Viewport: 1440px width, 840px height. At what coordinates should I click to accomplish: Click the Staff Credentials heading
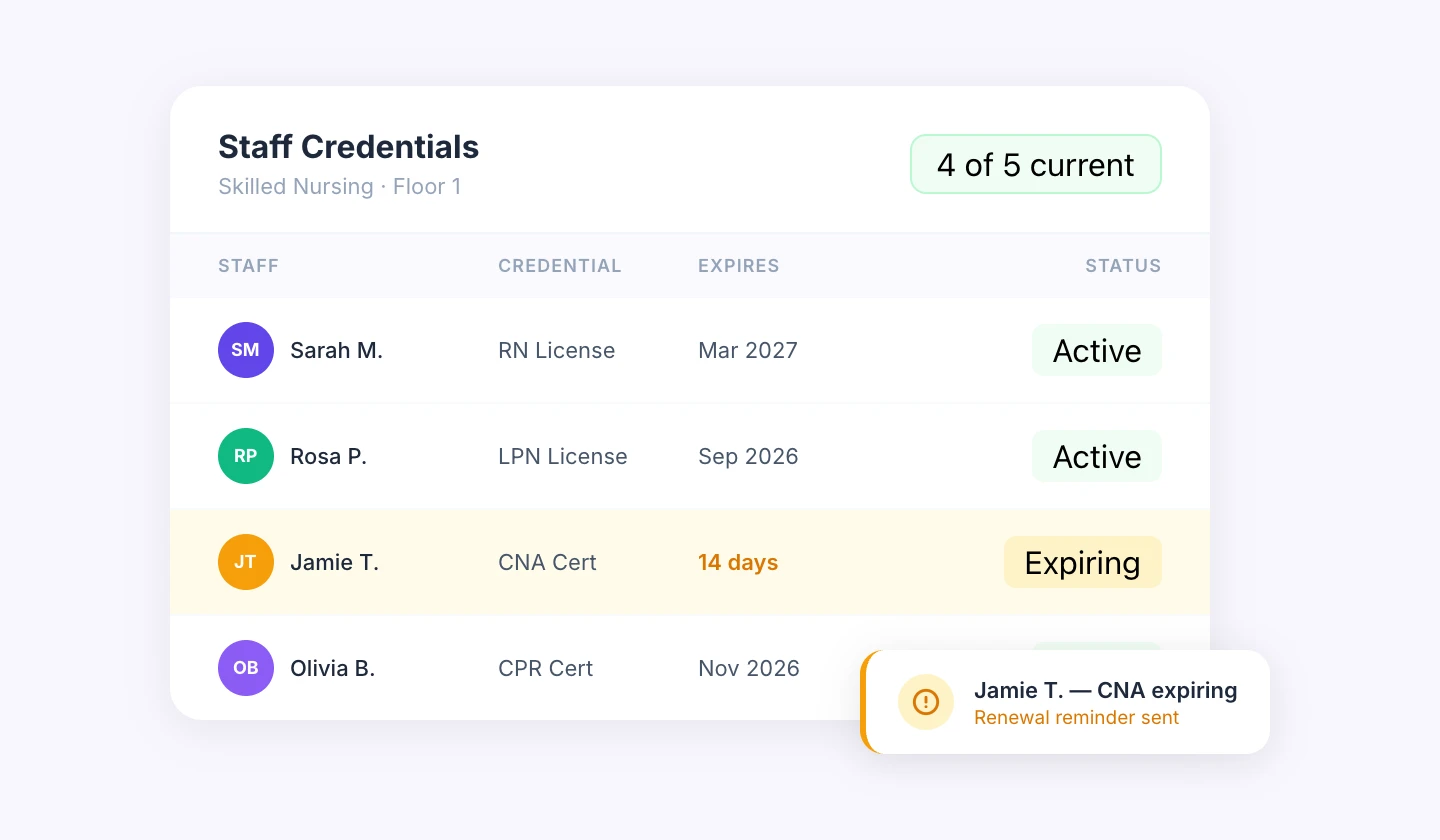[x=348, y=147]
